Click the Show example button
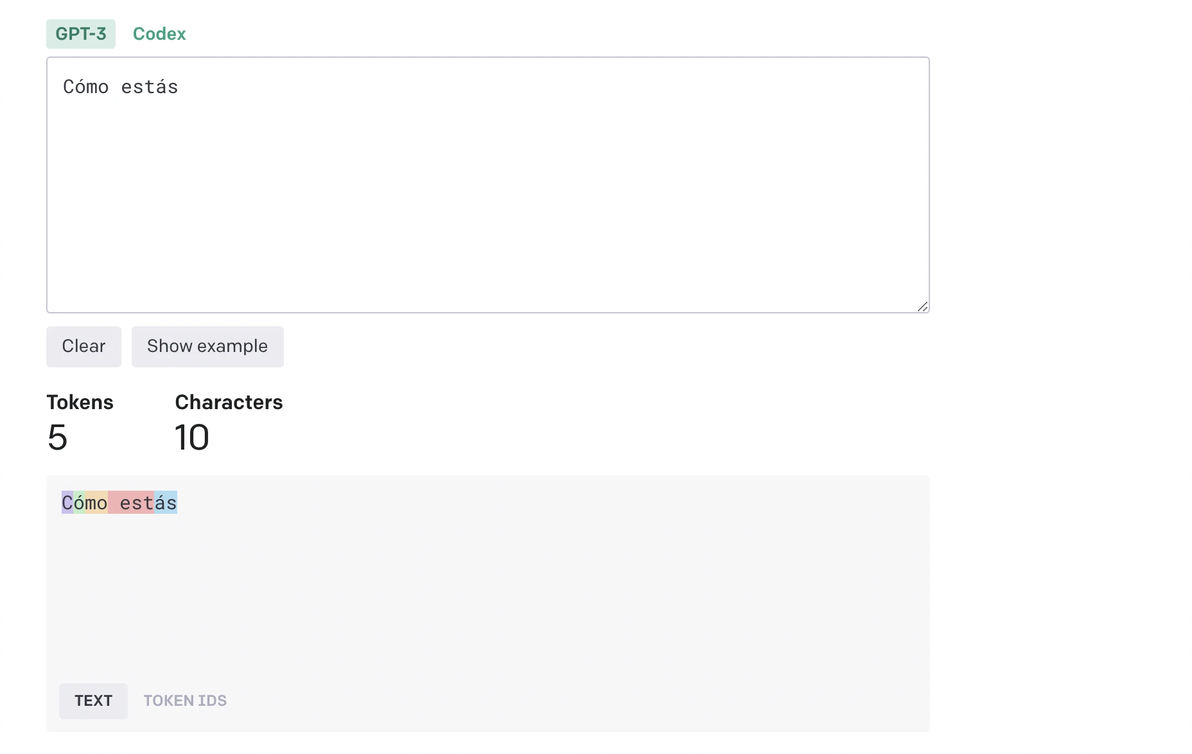This screenshot has width=1192, height=754. [x=207, y=347]
